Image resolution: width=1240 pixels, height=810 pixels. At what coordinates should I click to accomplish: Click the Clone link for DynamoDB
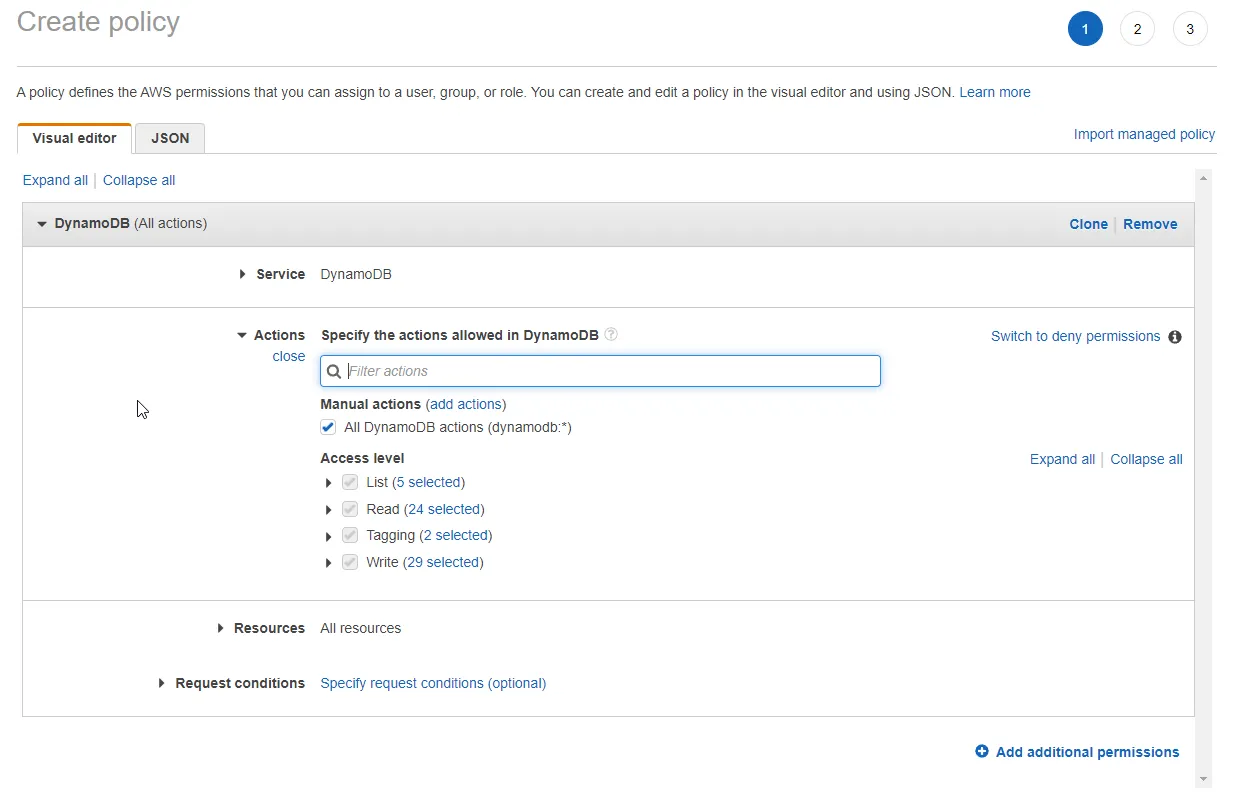pos(1088,224)
